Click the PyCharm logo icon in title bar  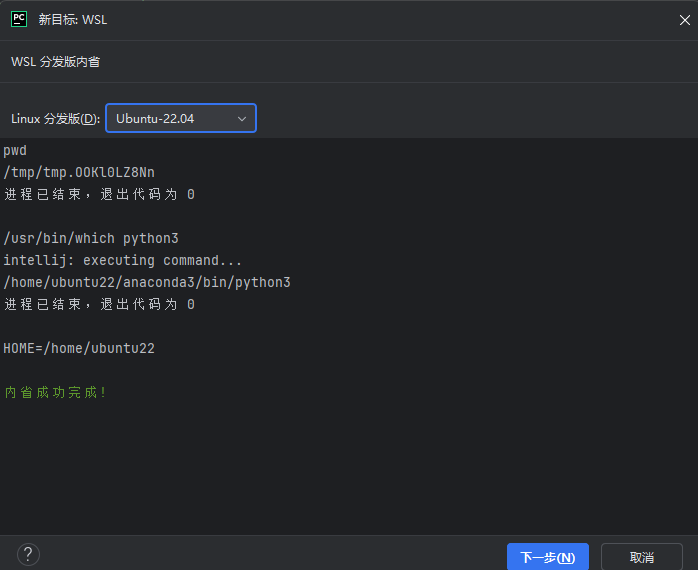tap(19, 19)
